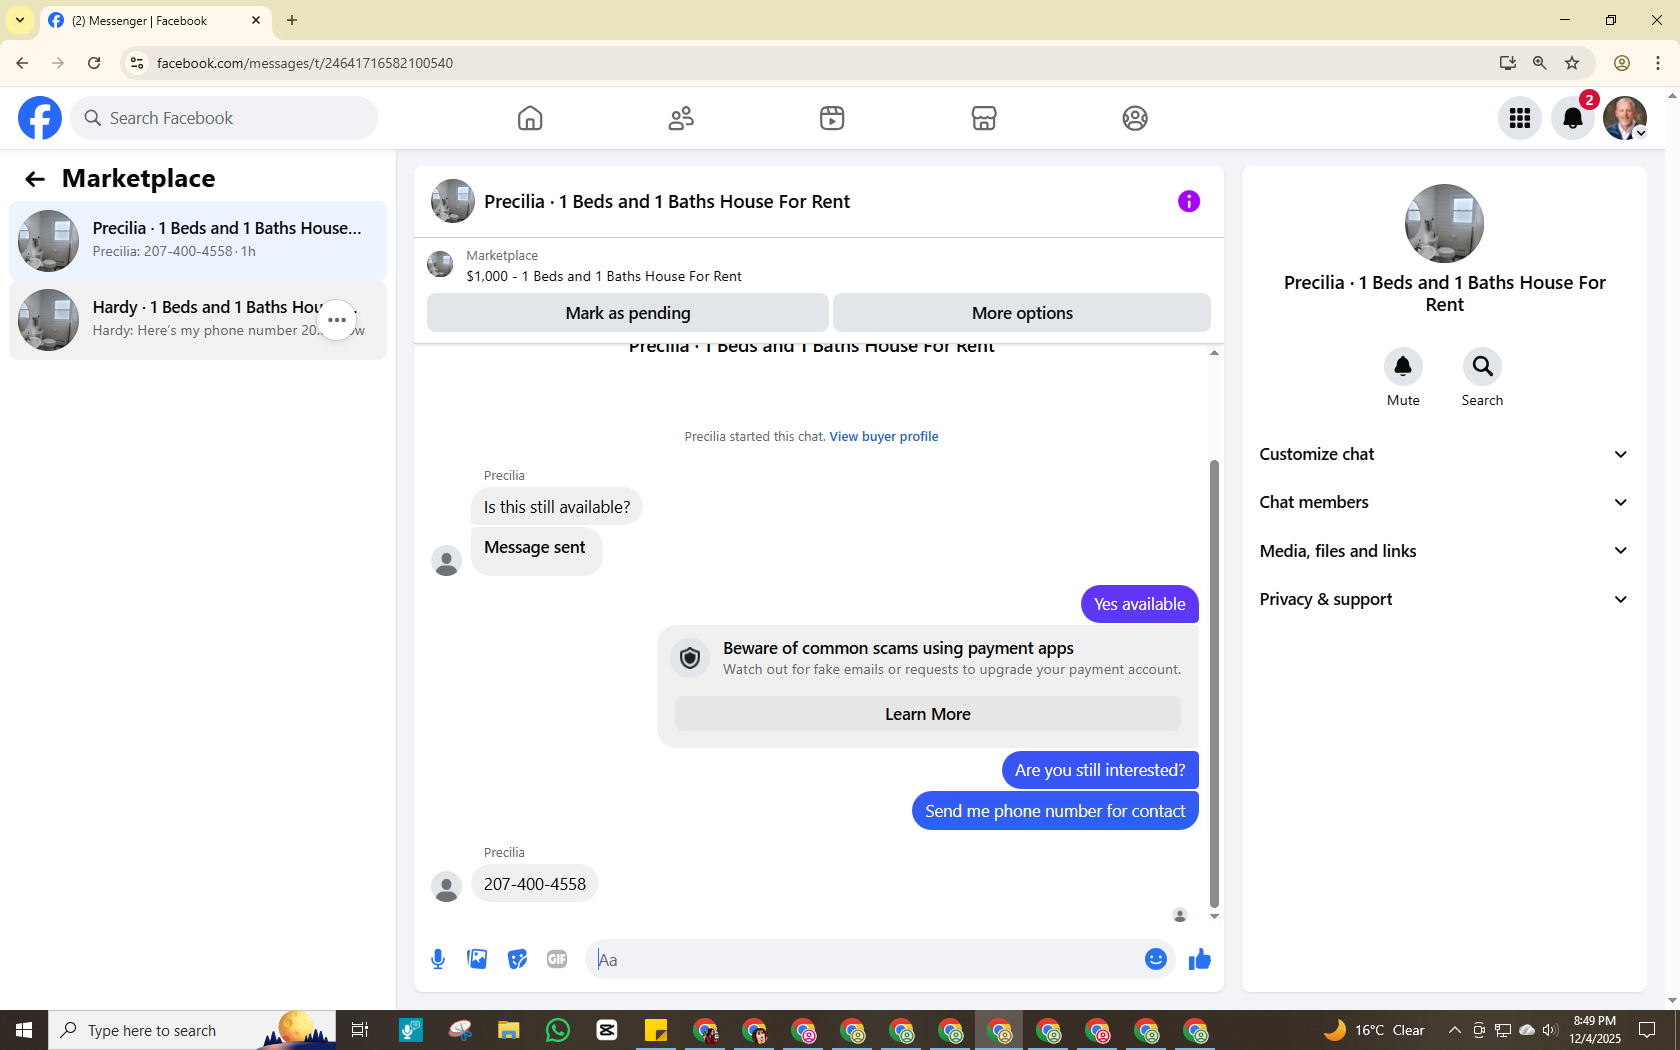This screenshot has width=1680, height=1050.
Task: Open the taskbar clock and date
Action: [1595, 1030]
